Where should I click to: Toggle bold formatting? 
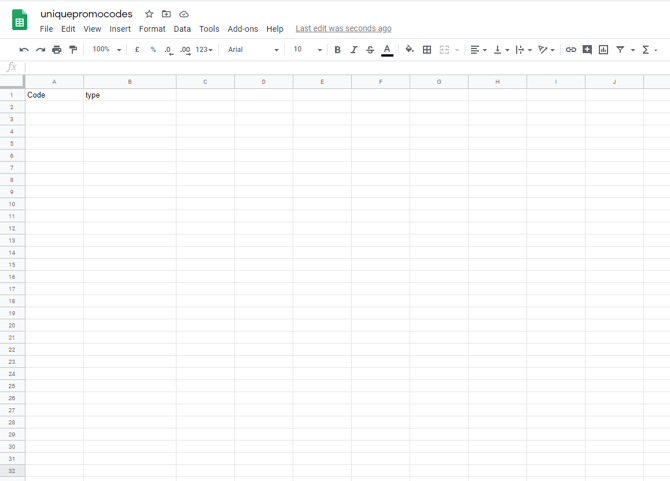pyautogui.click(x=337, y=50)
